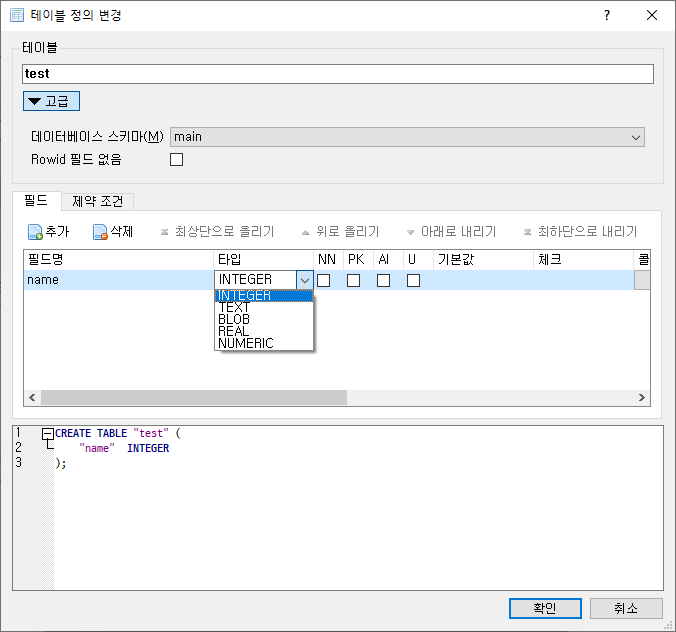
Task: Enable NN checkbox for name field
Action: coord(324,281)
